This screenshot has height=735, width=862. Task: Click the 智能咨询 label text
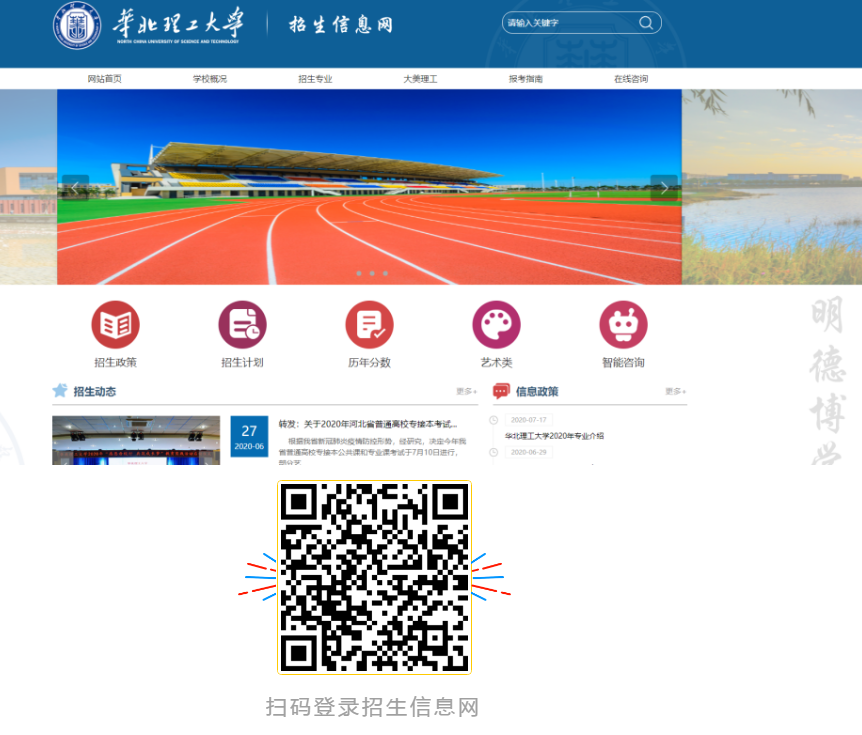[623, 362]
